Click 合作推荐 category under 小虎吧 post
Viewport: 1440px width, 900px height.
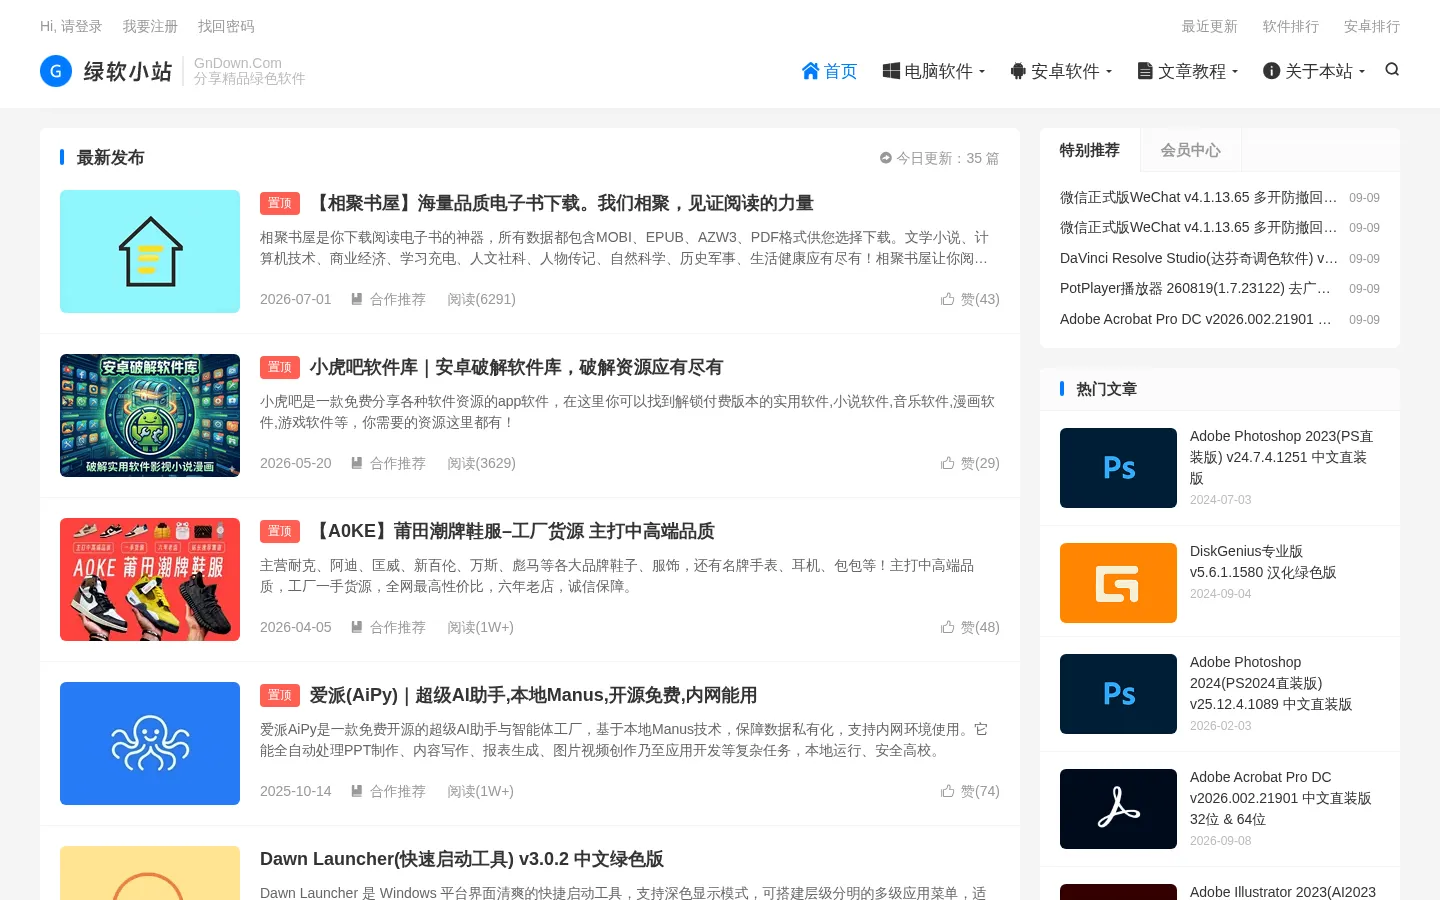397,463
